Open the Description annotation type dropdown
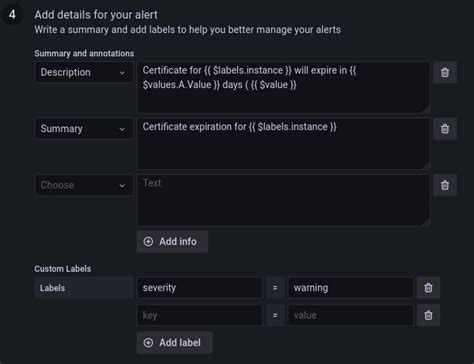The width and height of the screenshot is (474, 364). (84, 72)
